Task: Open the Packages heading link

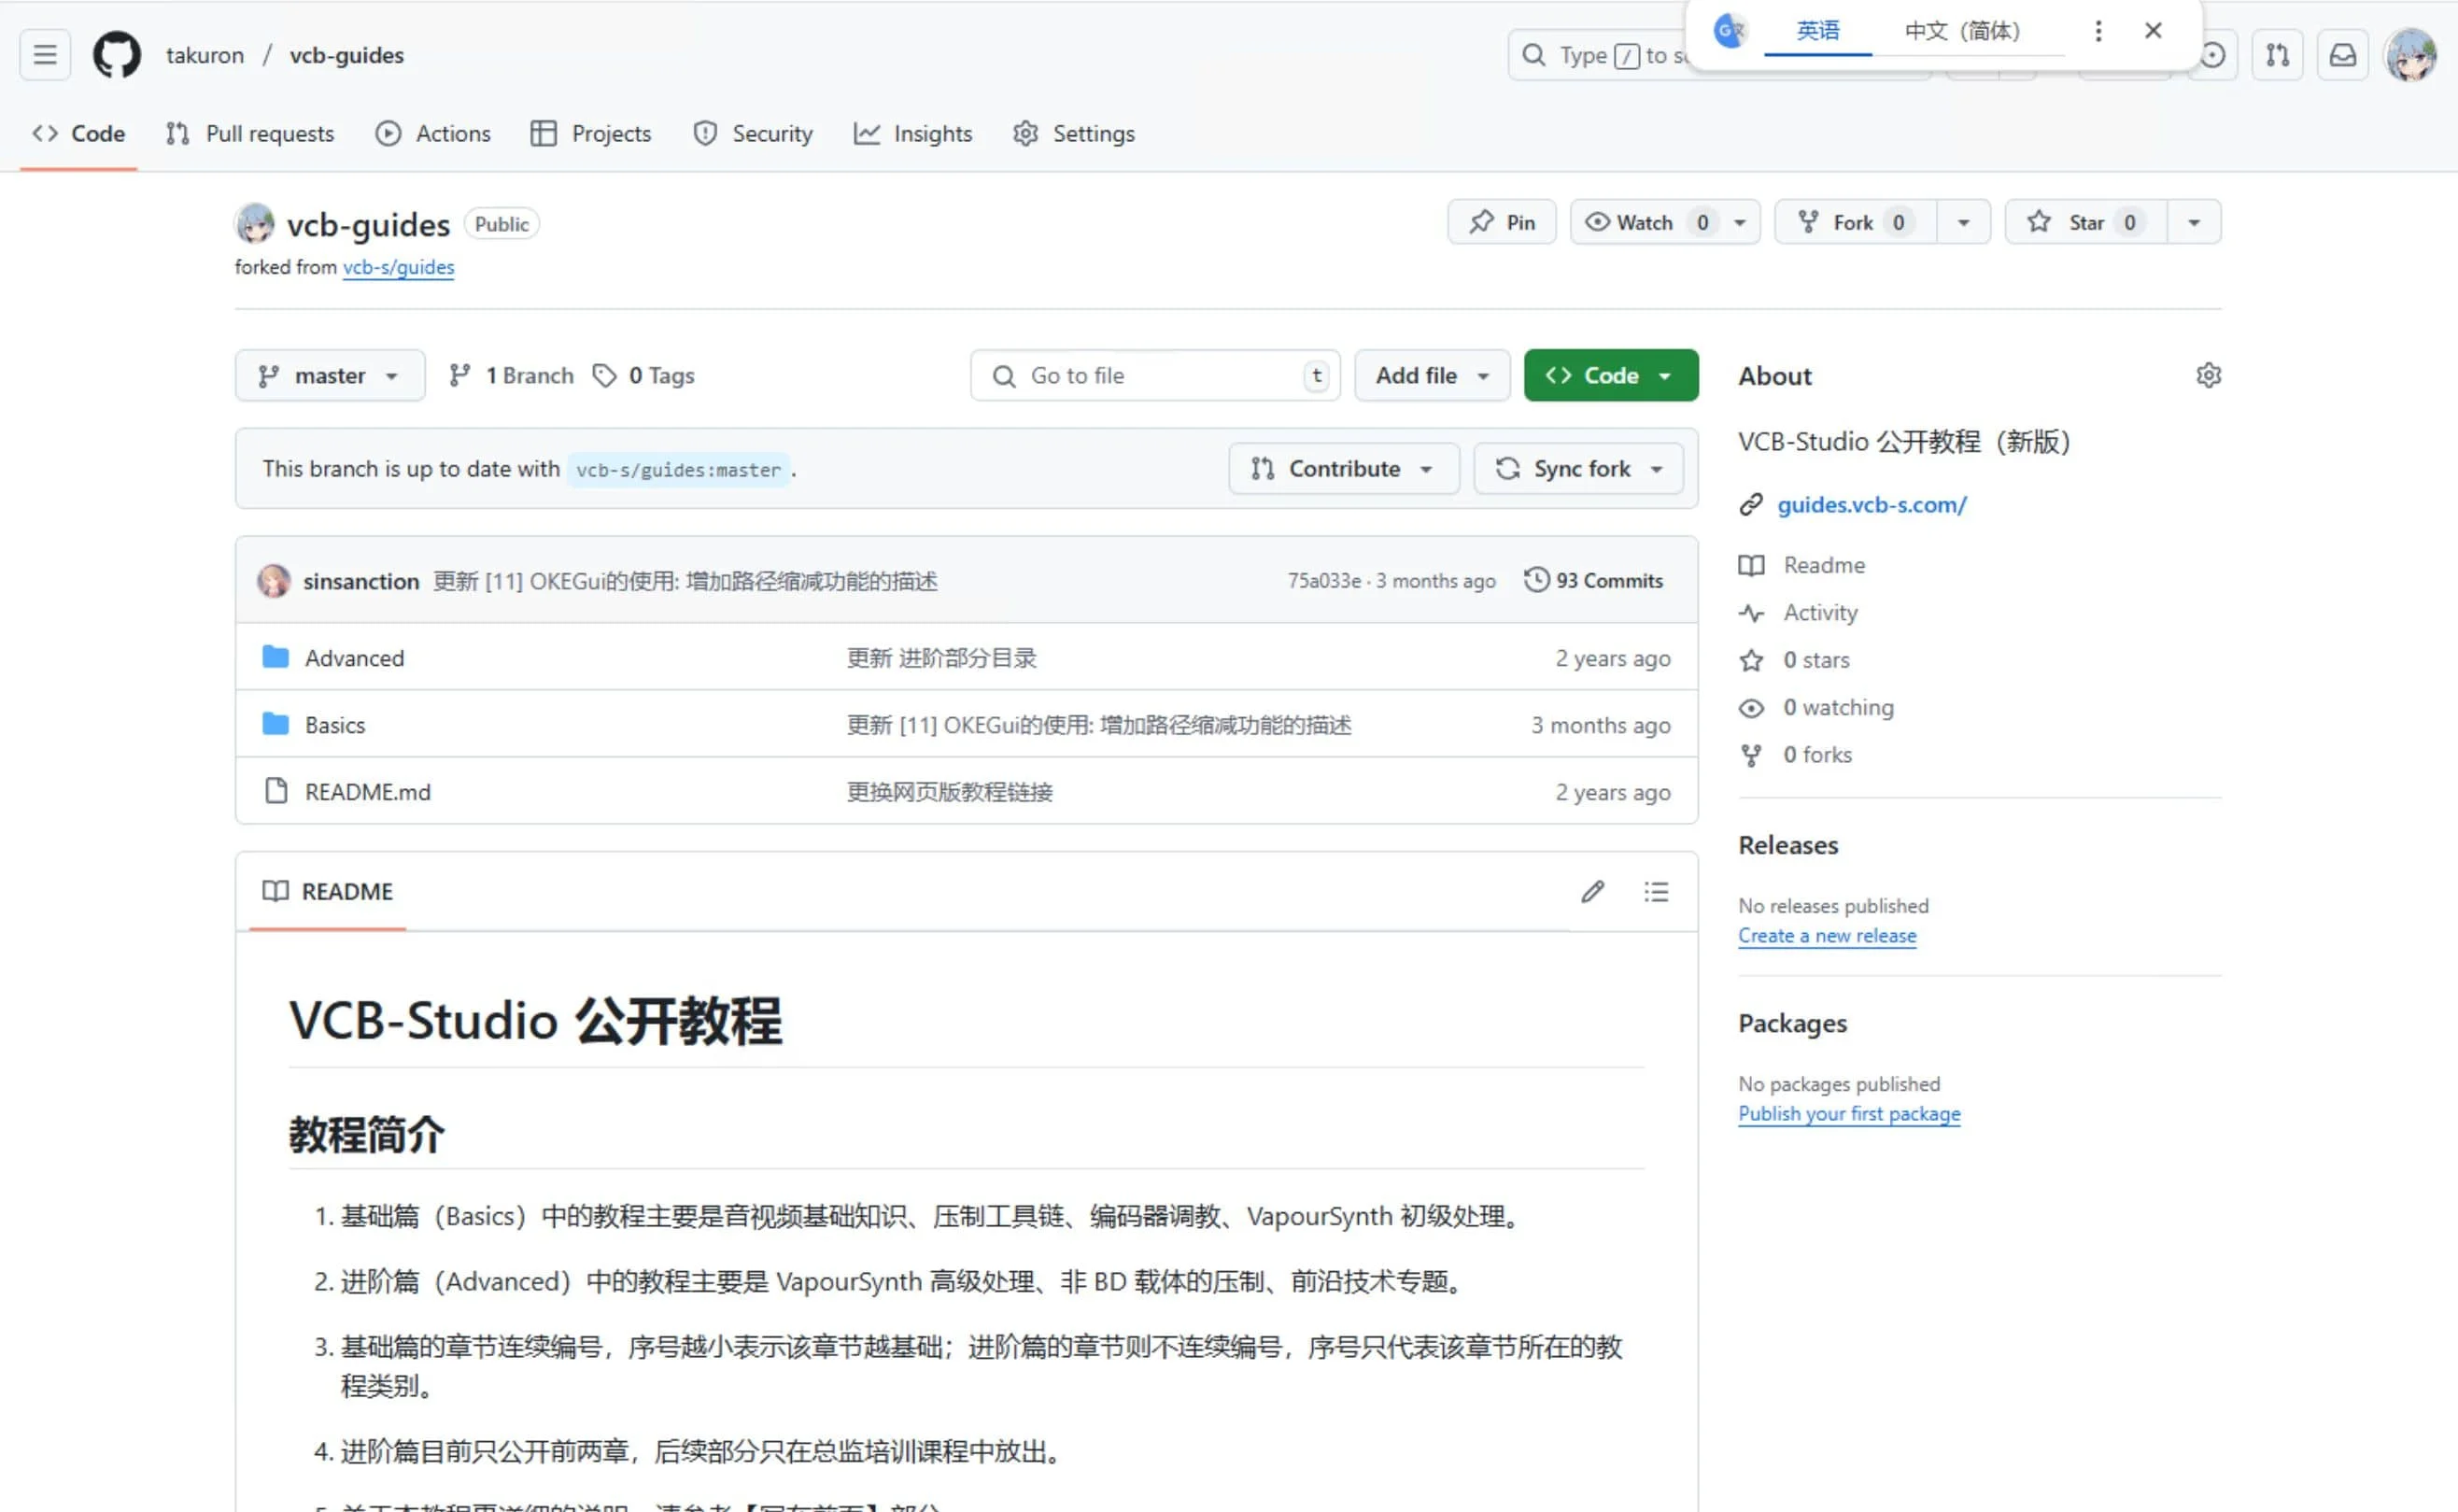Action: pyautogui.click(x=1792, y=1023)
